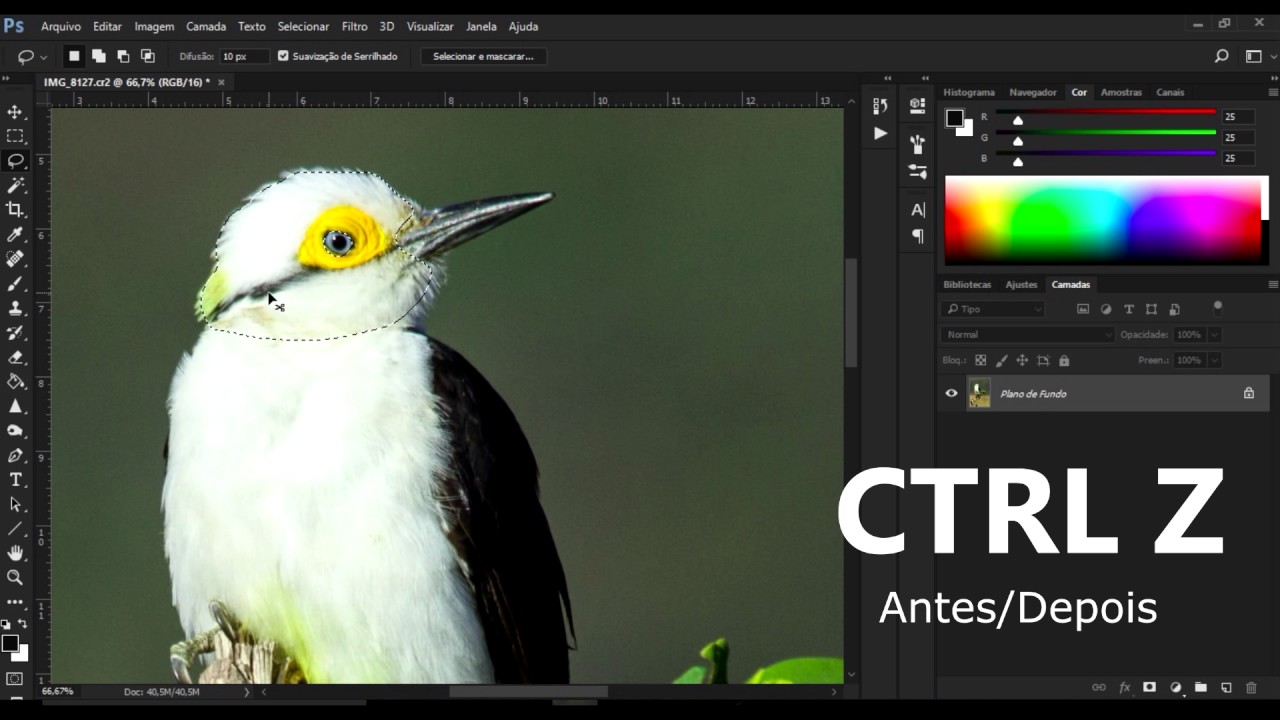Viewport: 1280px width, 720px height.
Task: Switch to the Histograma tab
Action: 969,92
